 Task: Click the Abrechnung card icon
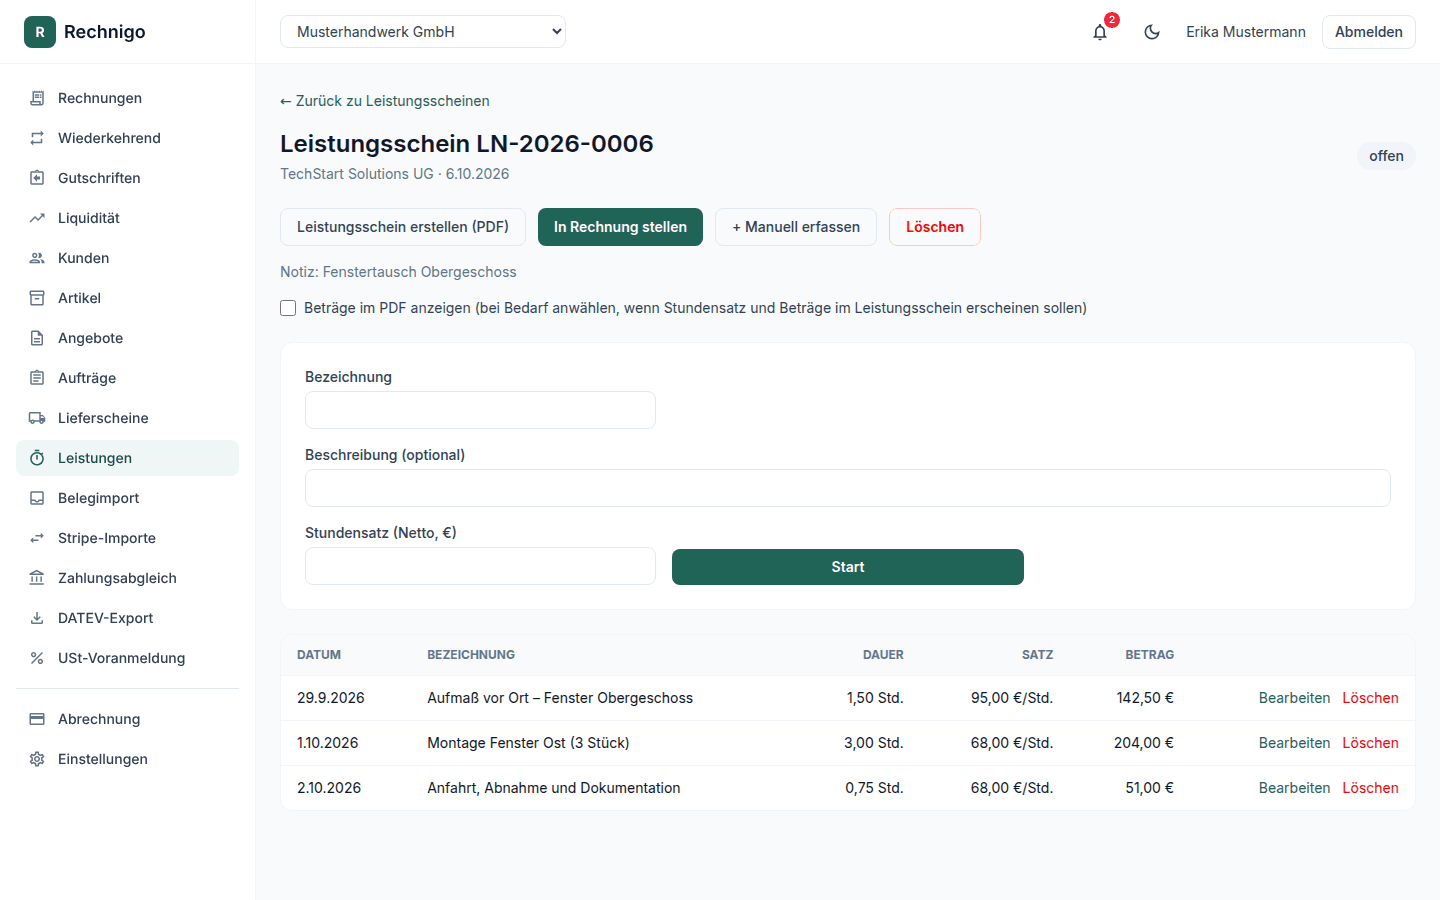point(37,719)
